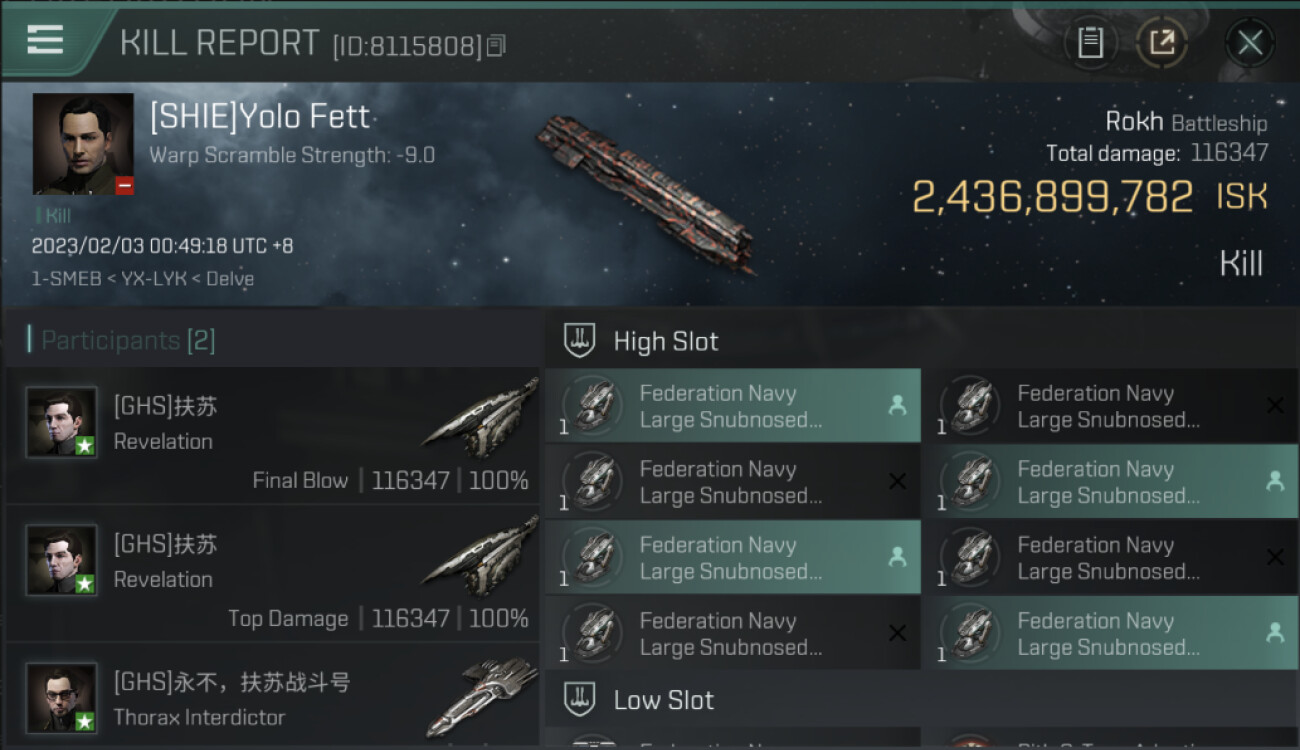This screenshot has height=750, width=1300.
Task: Select the Final Blow Revelation participant
Action: tap(272, 436)
